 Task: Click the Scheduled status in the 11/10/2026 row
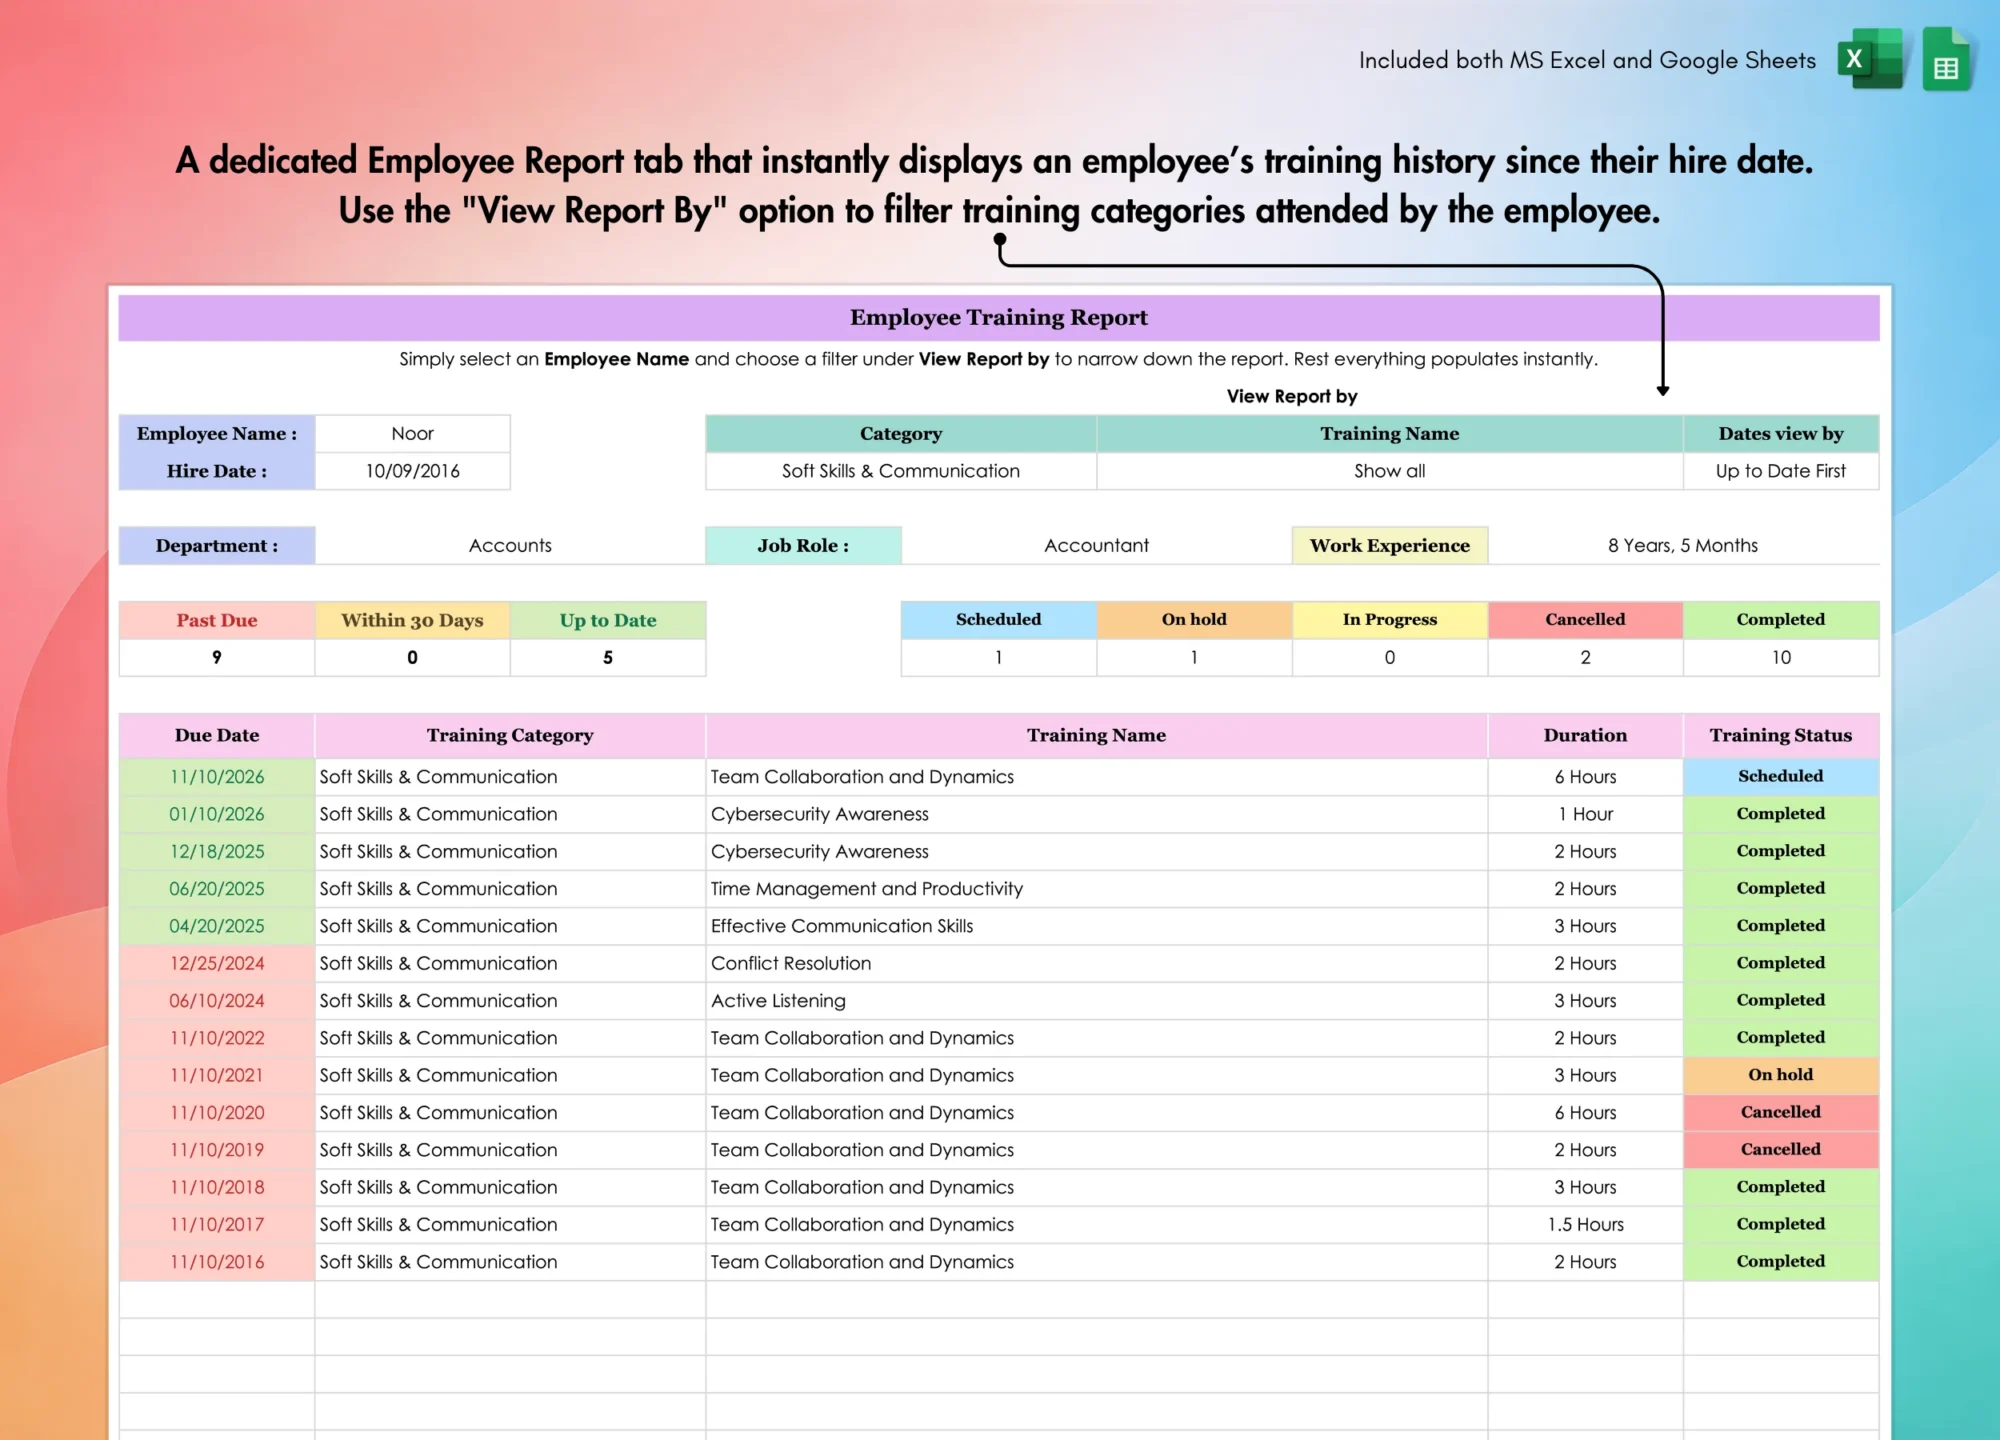point(1781,777)
